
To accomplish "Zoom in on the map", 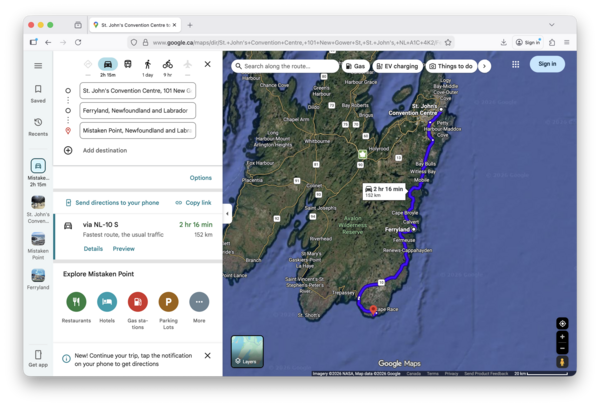I will click(x=562, y=337).
